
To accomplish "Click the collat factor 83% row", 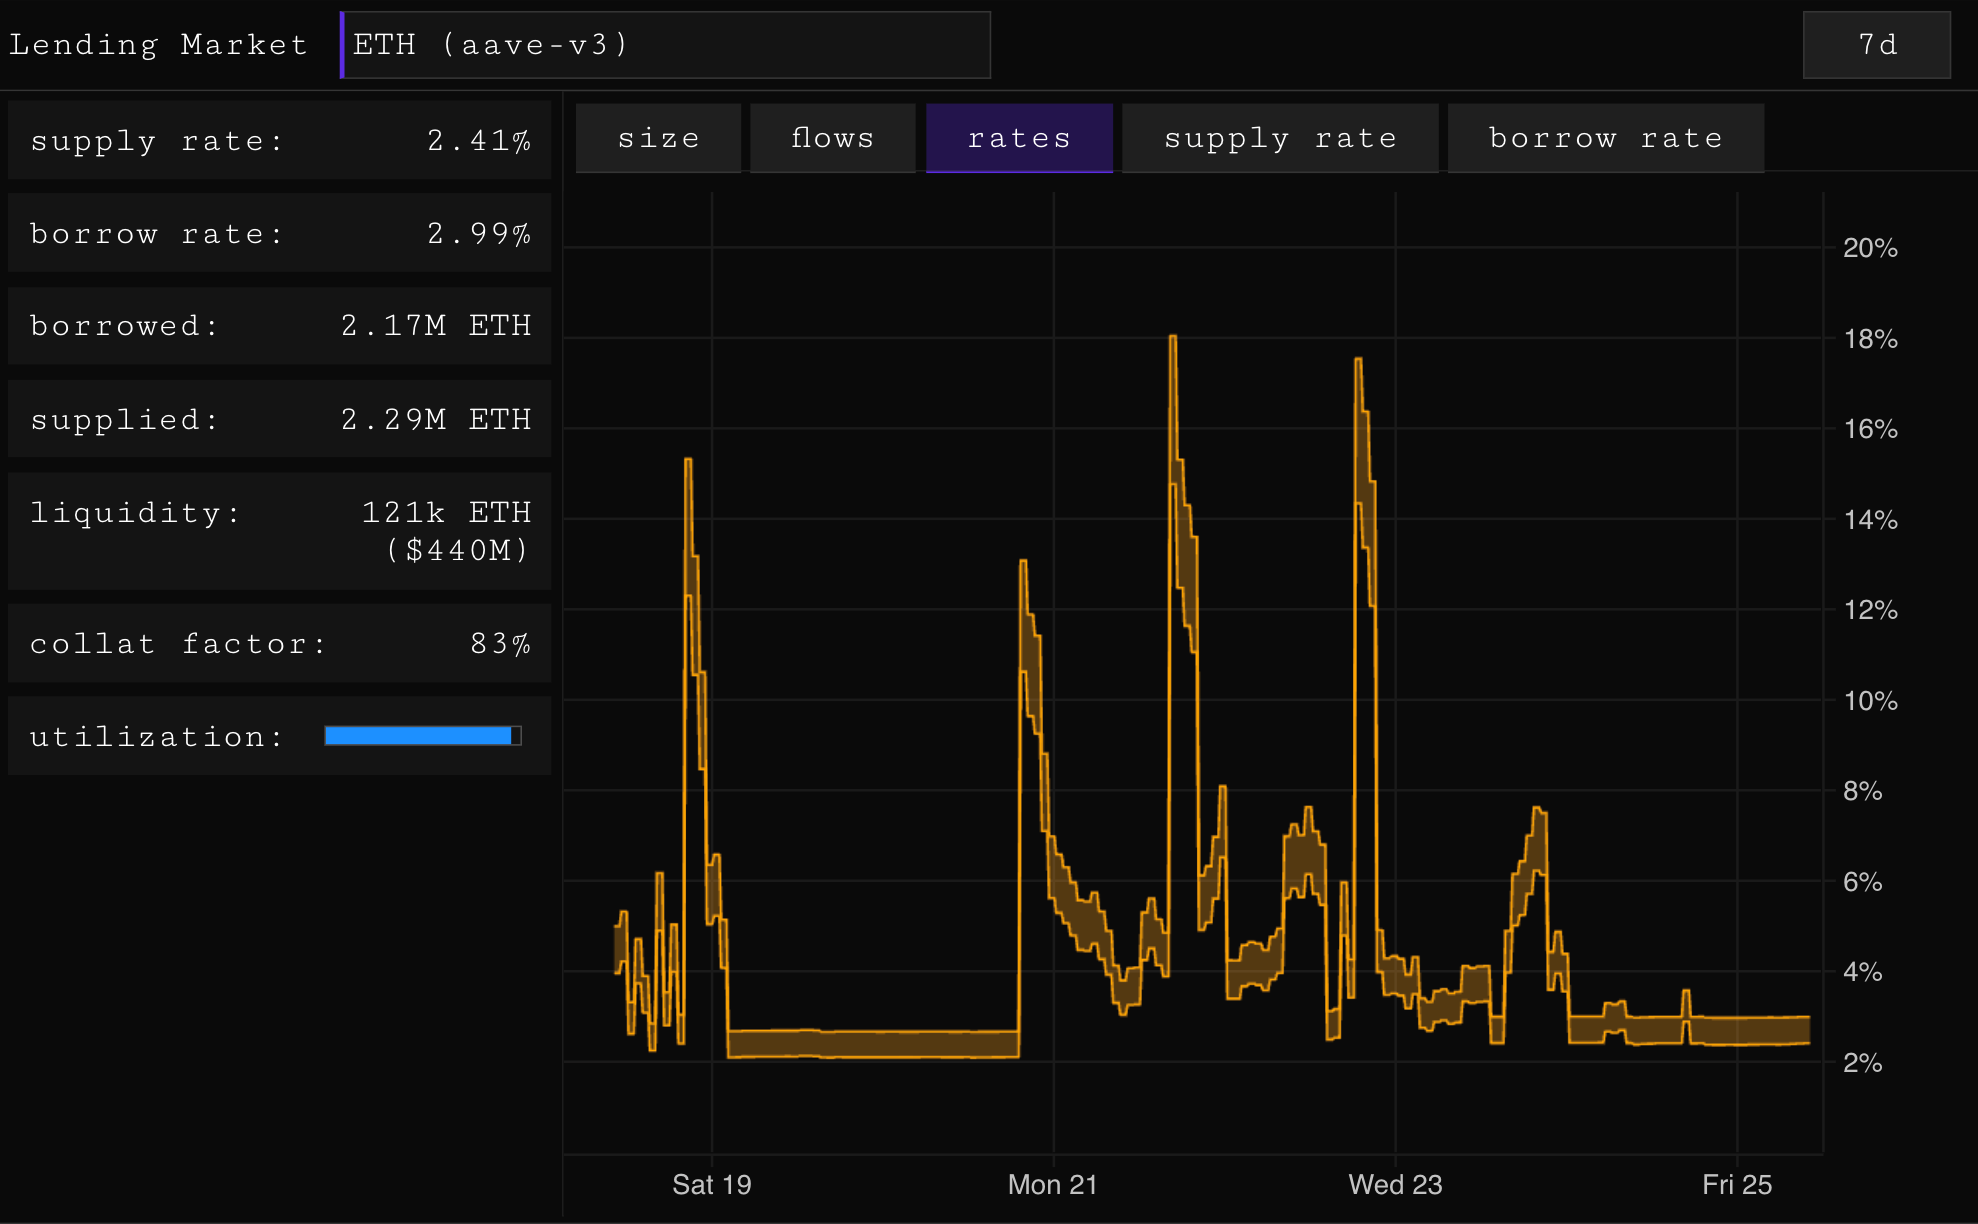I will tap(279, 644).
